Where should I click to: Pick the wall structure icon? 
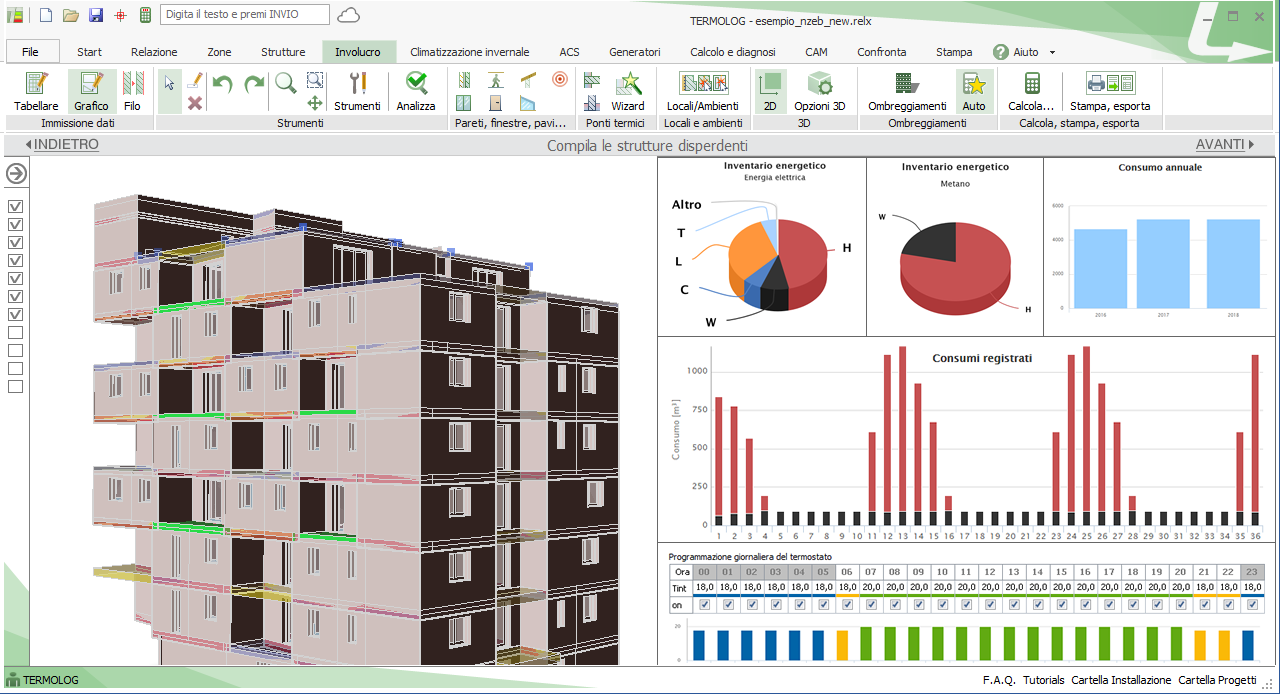[x=464, y=80]
